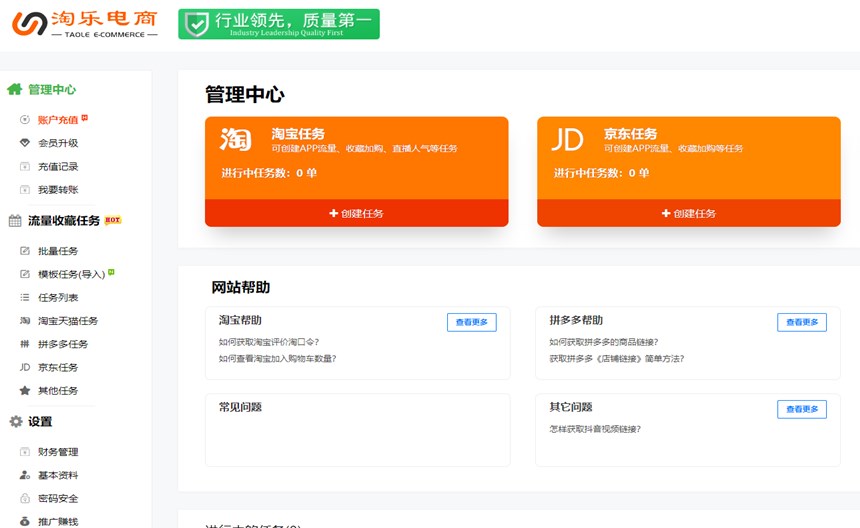Open 财务管理 in sidebar
Screen dimensions: 860x528
click(x=58, y=452)
